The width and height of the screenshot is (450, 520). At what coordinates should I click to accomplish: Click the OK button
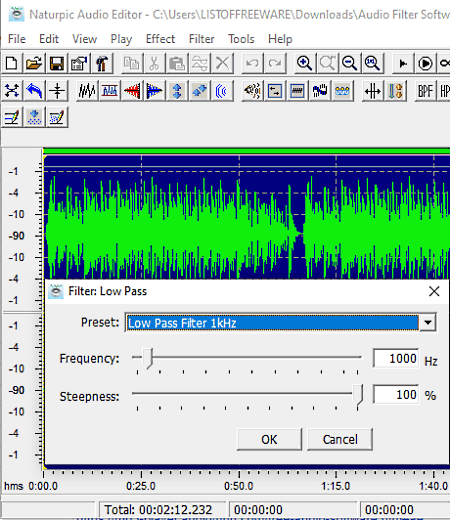[269, 439]
